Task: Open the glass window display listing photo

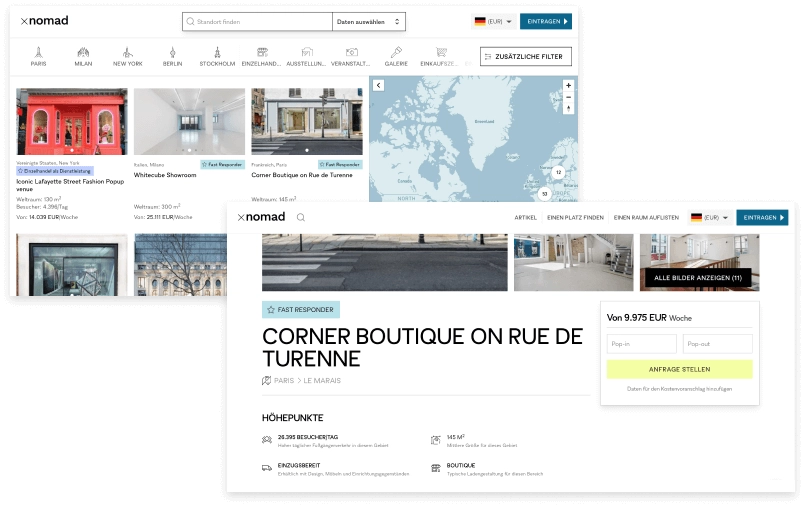Action: [72, 265]
